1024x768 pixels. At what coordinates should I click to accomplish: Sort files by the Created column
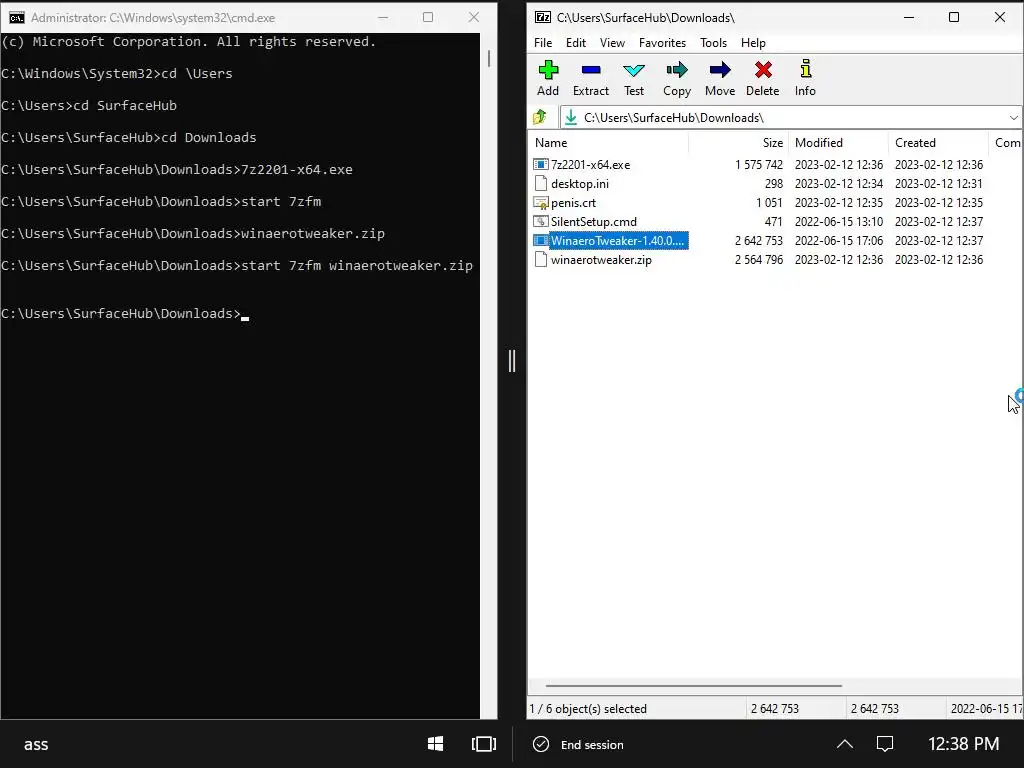tap(938, 142)
